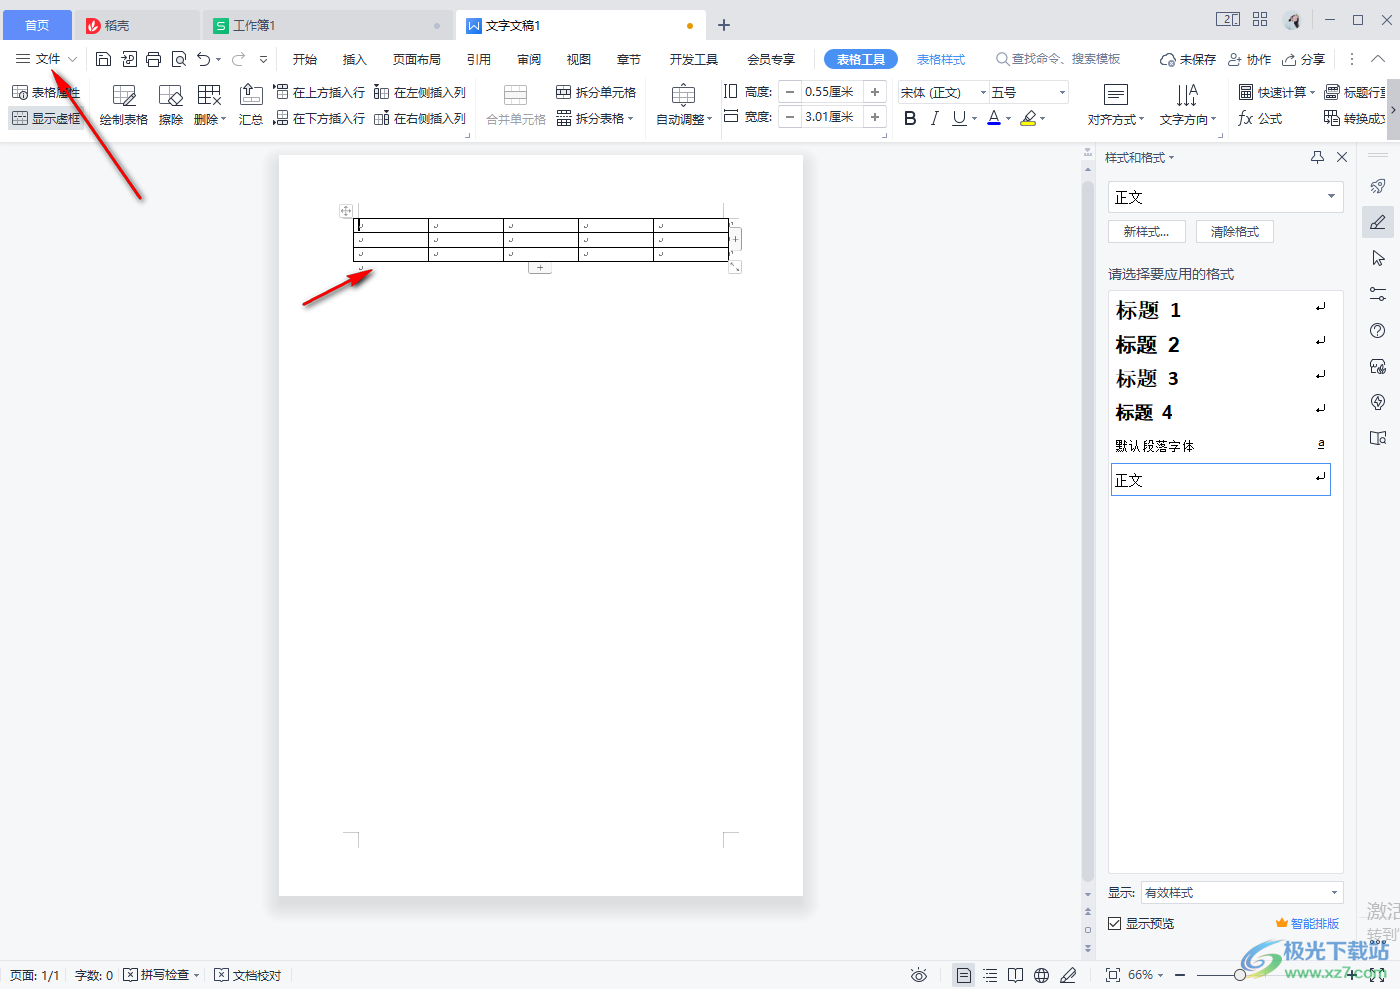
Task: Click the fx 公式 formula button
Action: point(1260,118)
